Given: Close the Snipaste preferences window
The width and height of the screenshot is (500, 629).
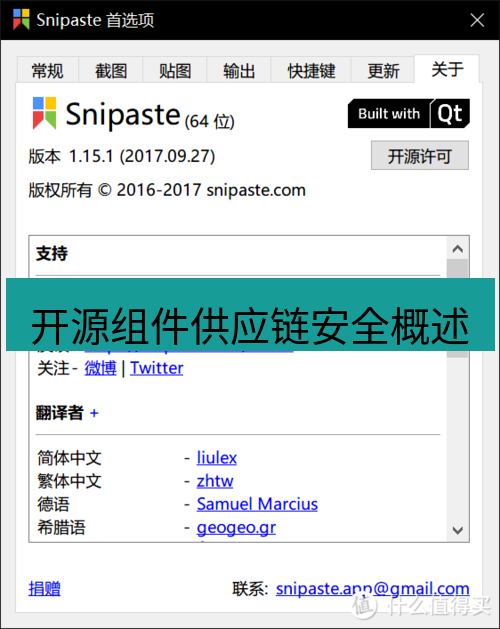Looking at the screenshot, I should tap(477, 20).
